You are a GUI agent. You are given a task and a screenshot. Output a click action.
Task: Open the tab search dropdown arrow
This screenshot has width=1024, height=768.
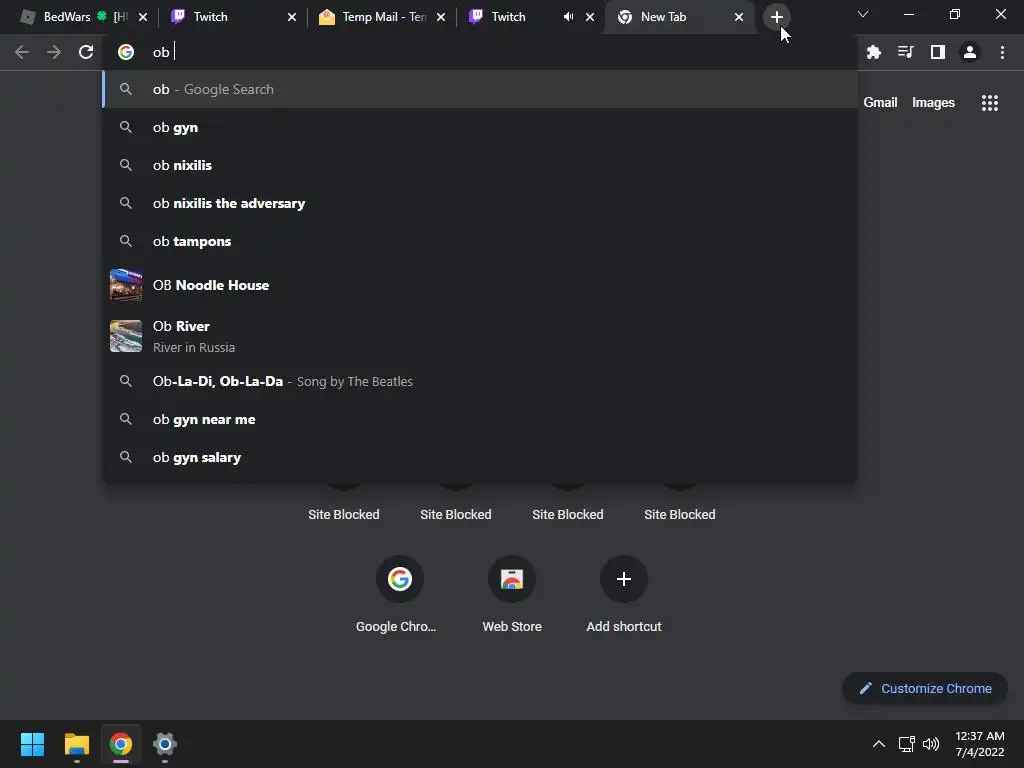862,14
